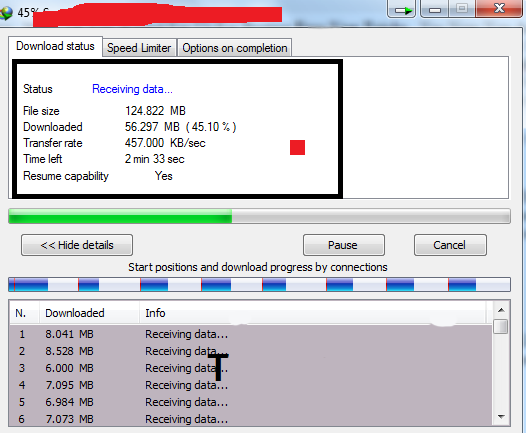The height and width of the screenshot is (433, 526).
Task: Select connection row with 7.095 MB
Action: pyautogui.click(x=251, y=385)
